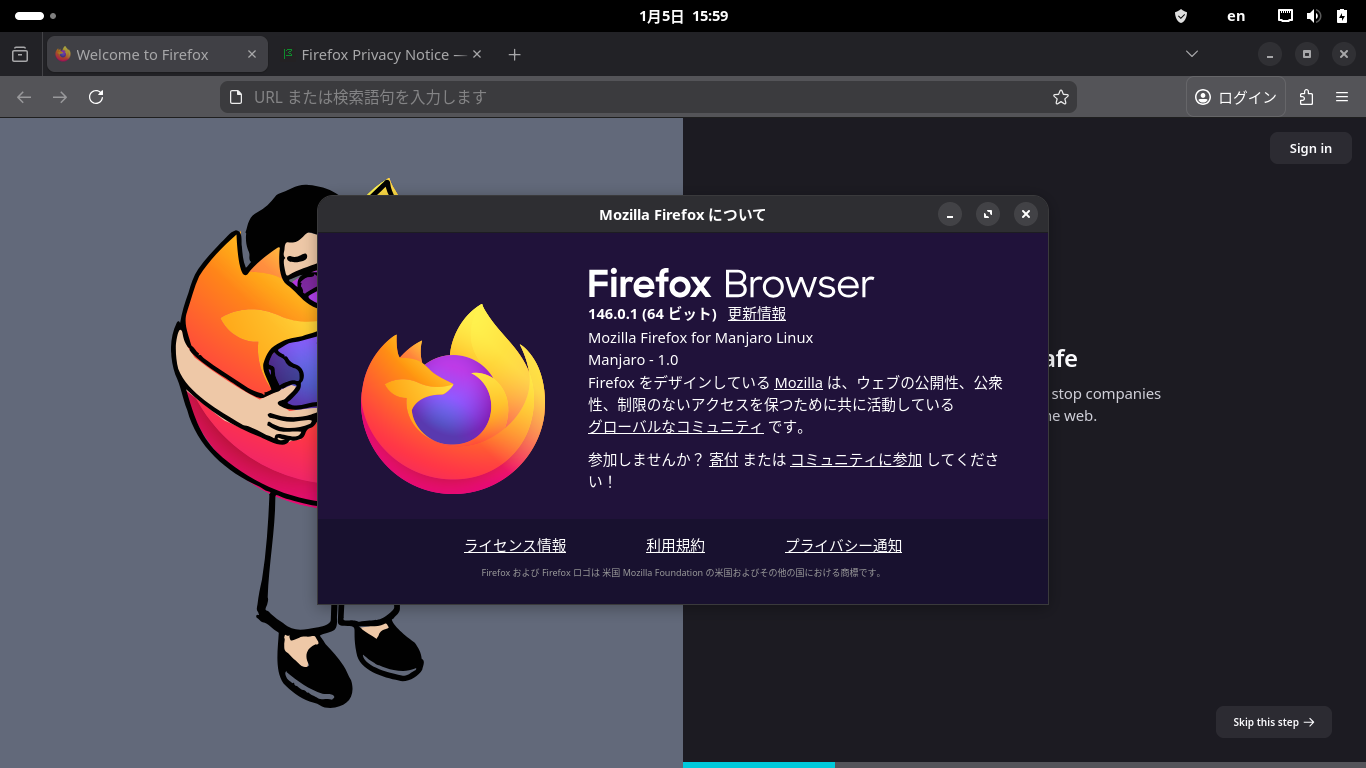The width and height of the screenshot is (1366, 768).
Task: Close the main Firefox window
Action: pos(1343,54)
